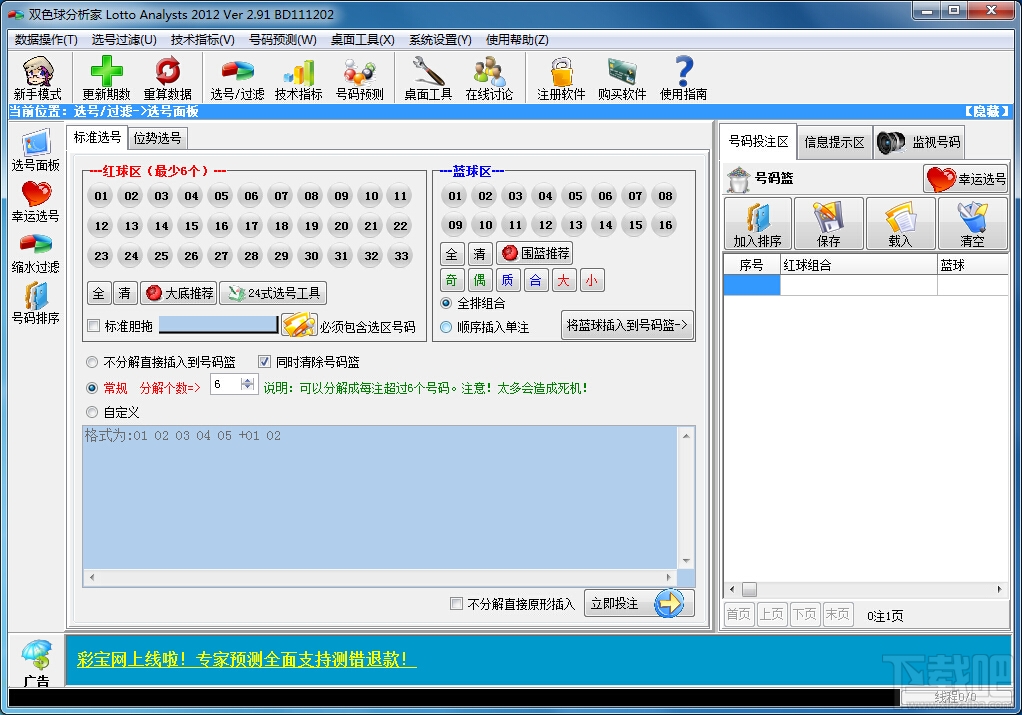Uncheck 同时清除号码篮 checkbox
1022x715 pixels.
(264, 362)
